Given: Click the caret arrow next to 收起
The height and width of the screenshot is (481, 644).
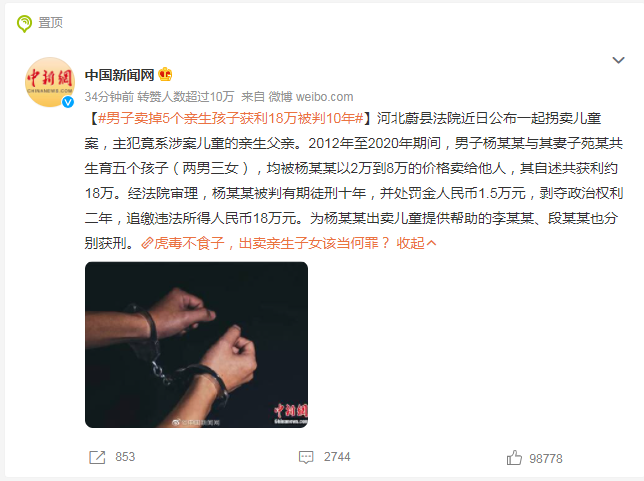Looking at the screenshot, I should (x=431, y=244).
